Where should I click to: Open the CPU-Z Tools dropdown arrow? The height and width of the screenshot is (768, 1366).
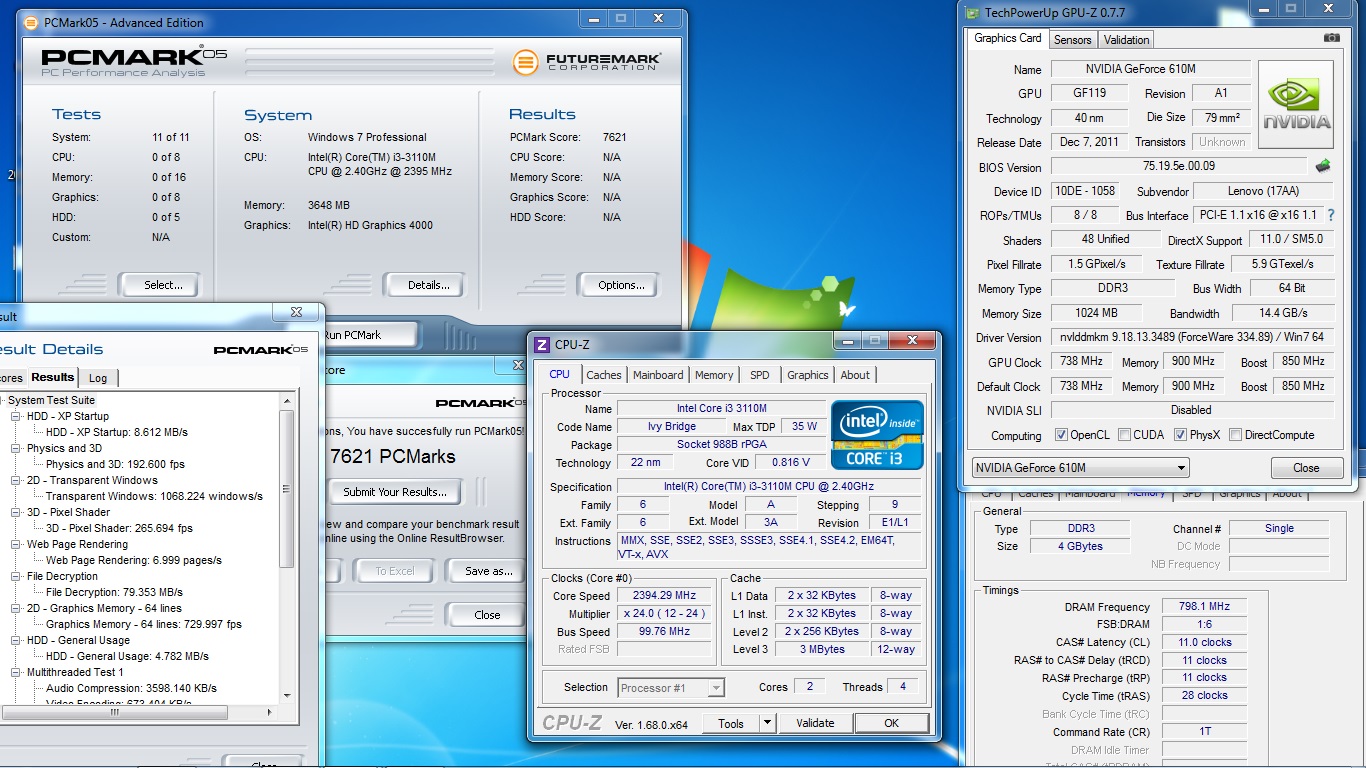pyautogui.click(x=767, y=723)
